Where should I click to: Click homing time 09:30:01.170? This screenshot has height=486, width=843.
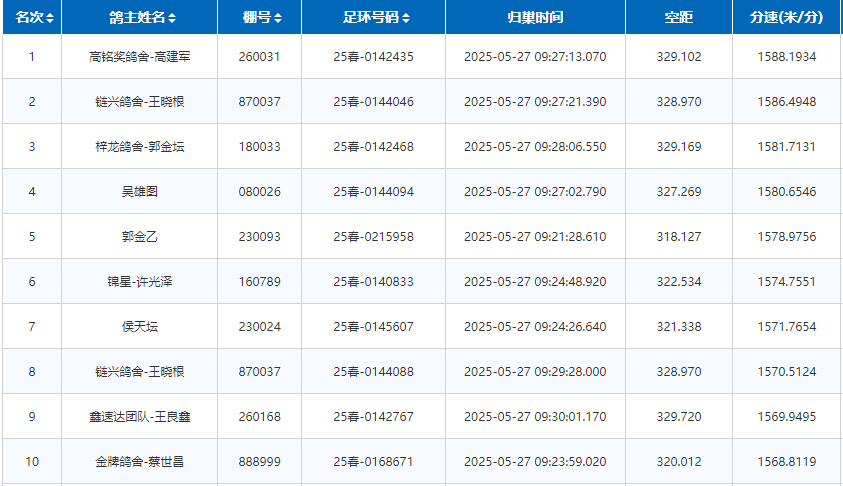(x=570, y=416)
